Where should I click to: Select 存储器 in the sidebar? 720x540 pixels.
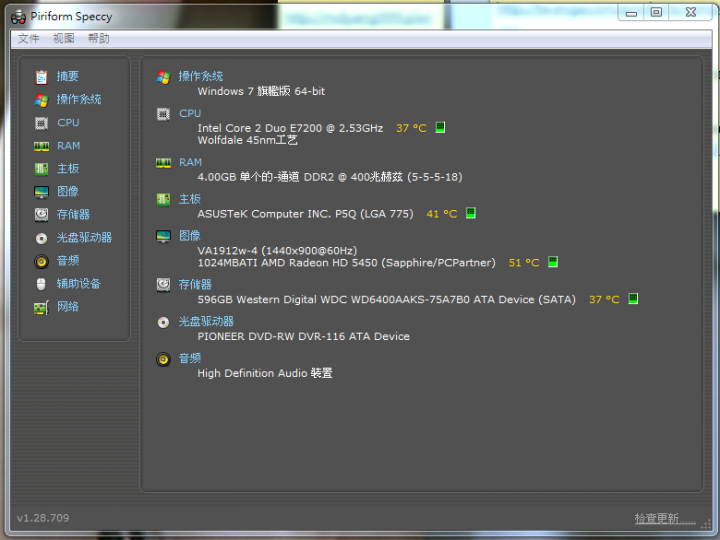73,214
